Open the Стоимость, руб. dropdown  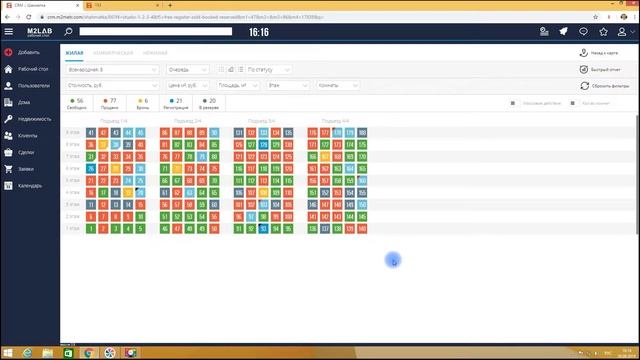click(112, 85)
